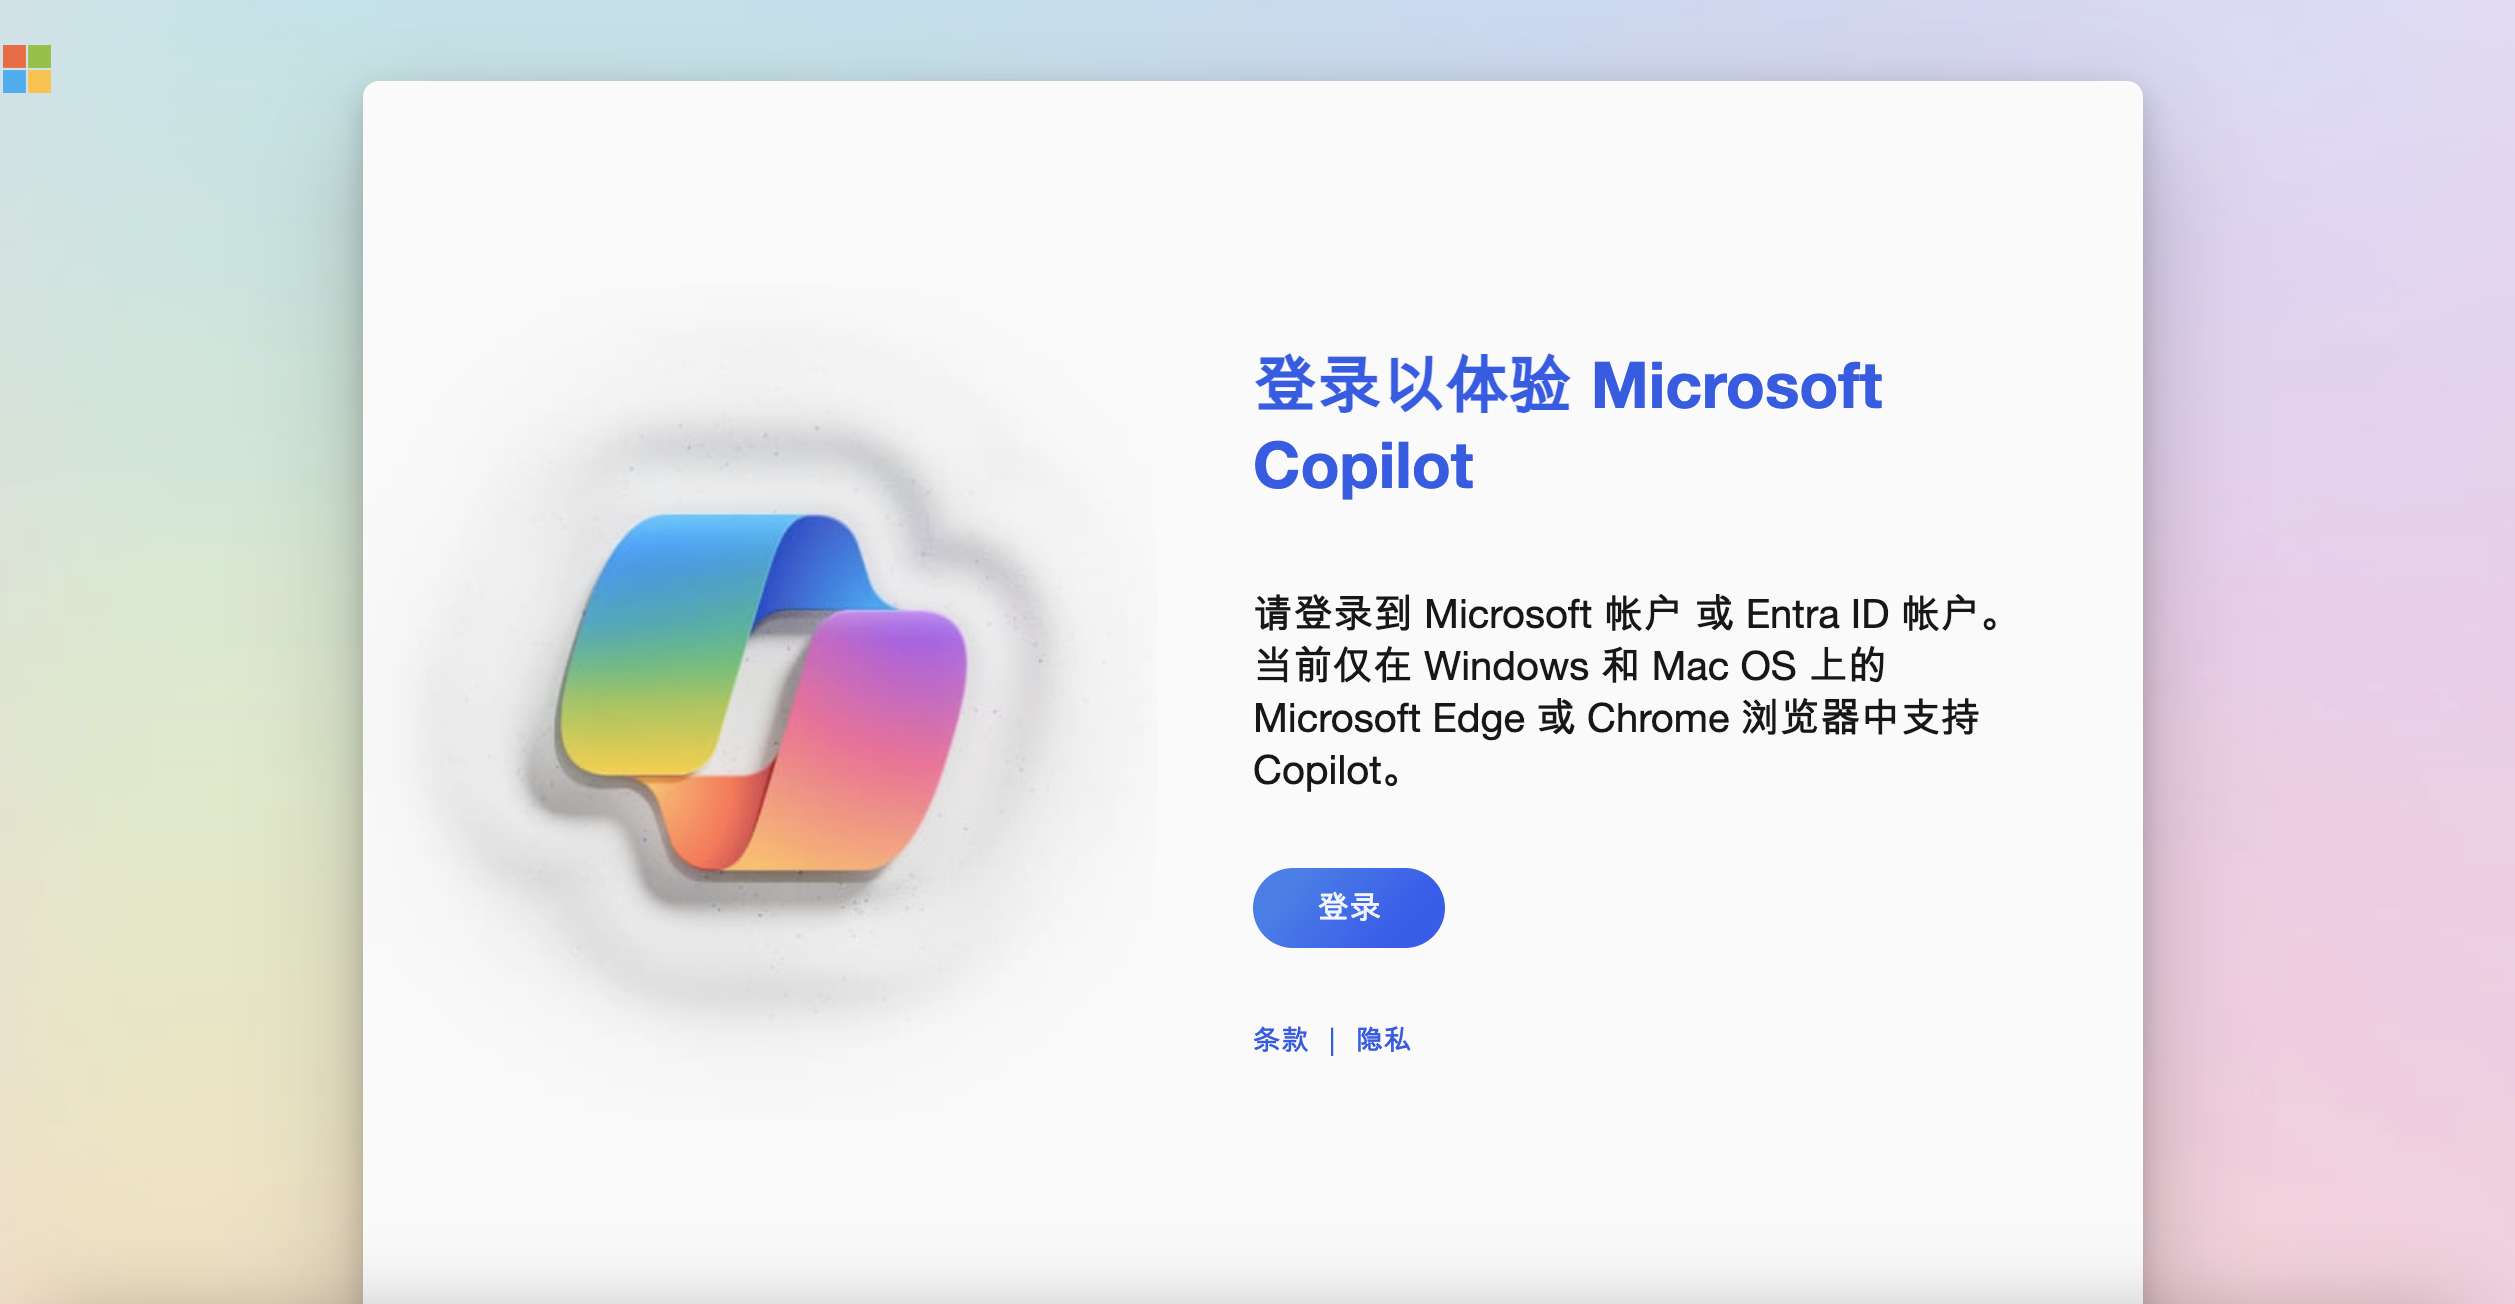This screenshot has width=2515, height=1304.
Task: Click the 登录以体验 heading text
Action: [1412, 385]
